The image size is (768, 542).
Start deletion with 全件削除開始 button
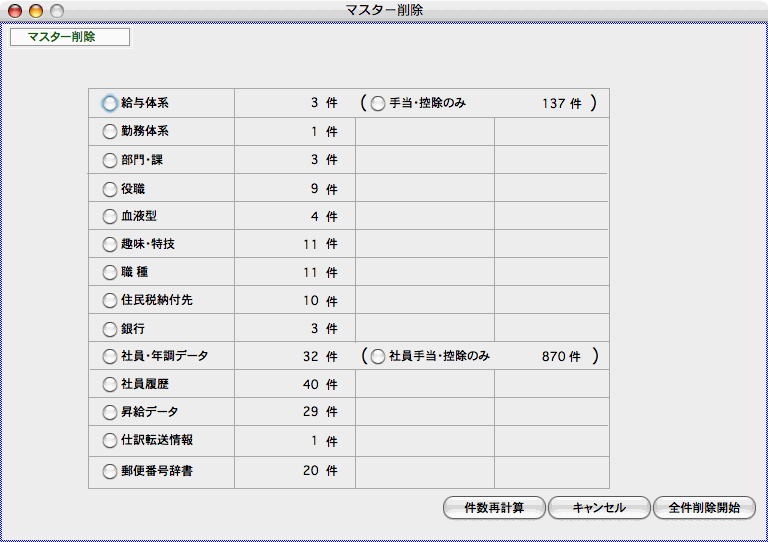(704, 508)
